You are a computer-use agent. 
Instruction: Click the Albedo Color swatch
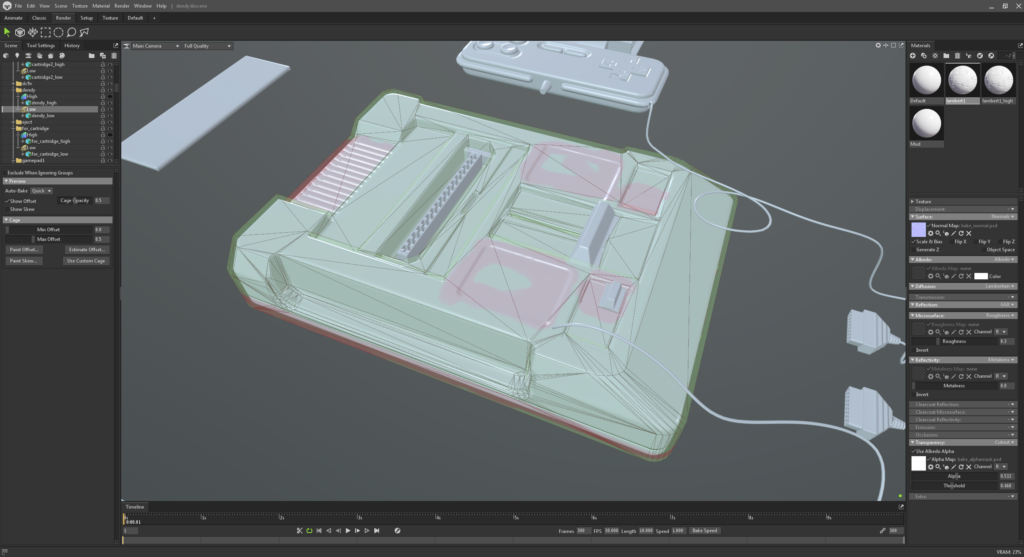pos(980,276)
